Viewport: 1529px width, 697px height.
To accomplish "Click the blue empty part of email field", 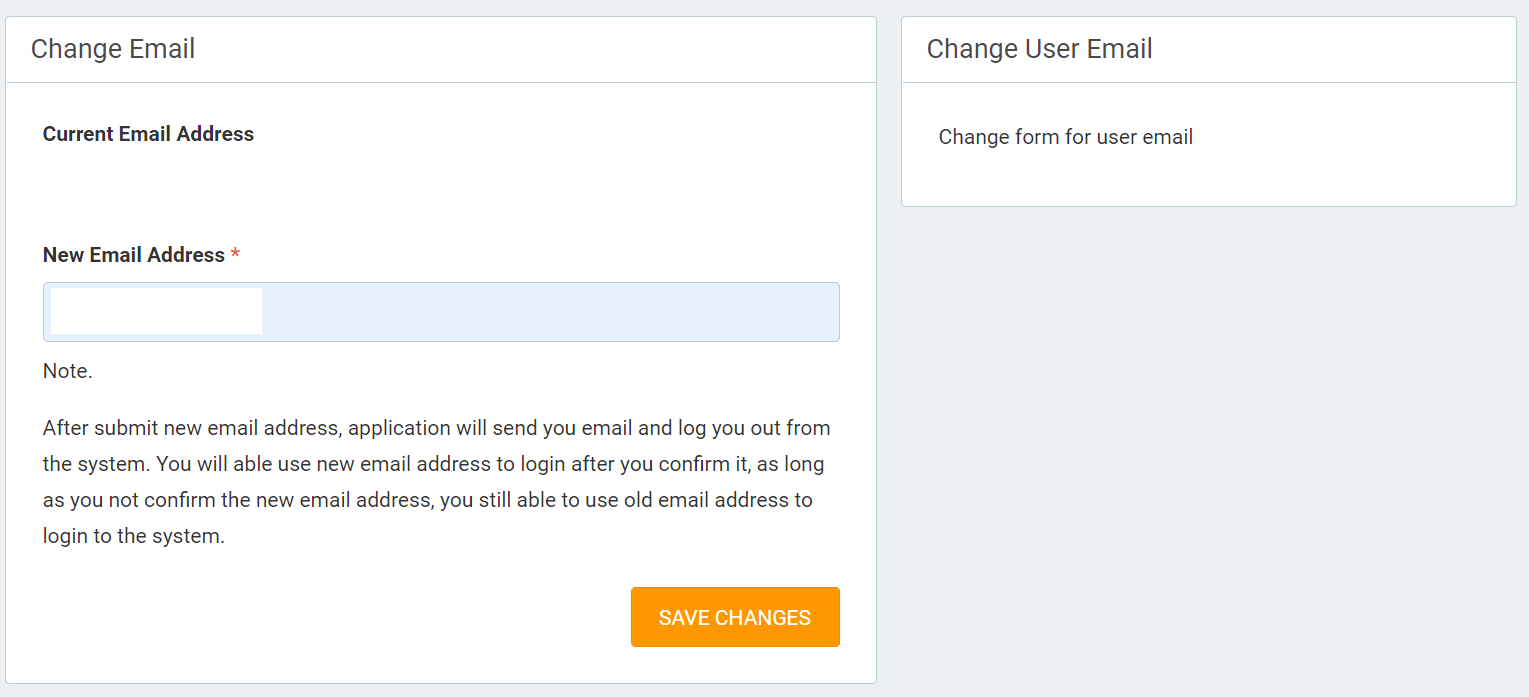I will pyautogui.click(x=550, y=312).
